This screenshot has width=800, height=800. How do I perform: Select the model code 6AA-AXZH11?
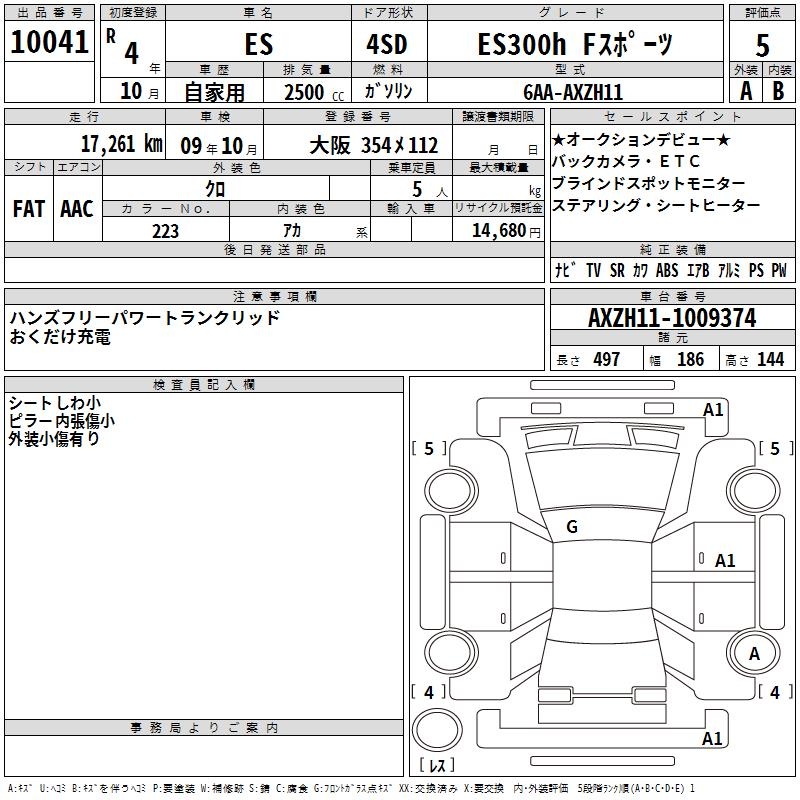click(573, 92)
